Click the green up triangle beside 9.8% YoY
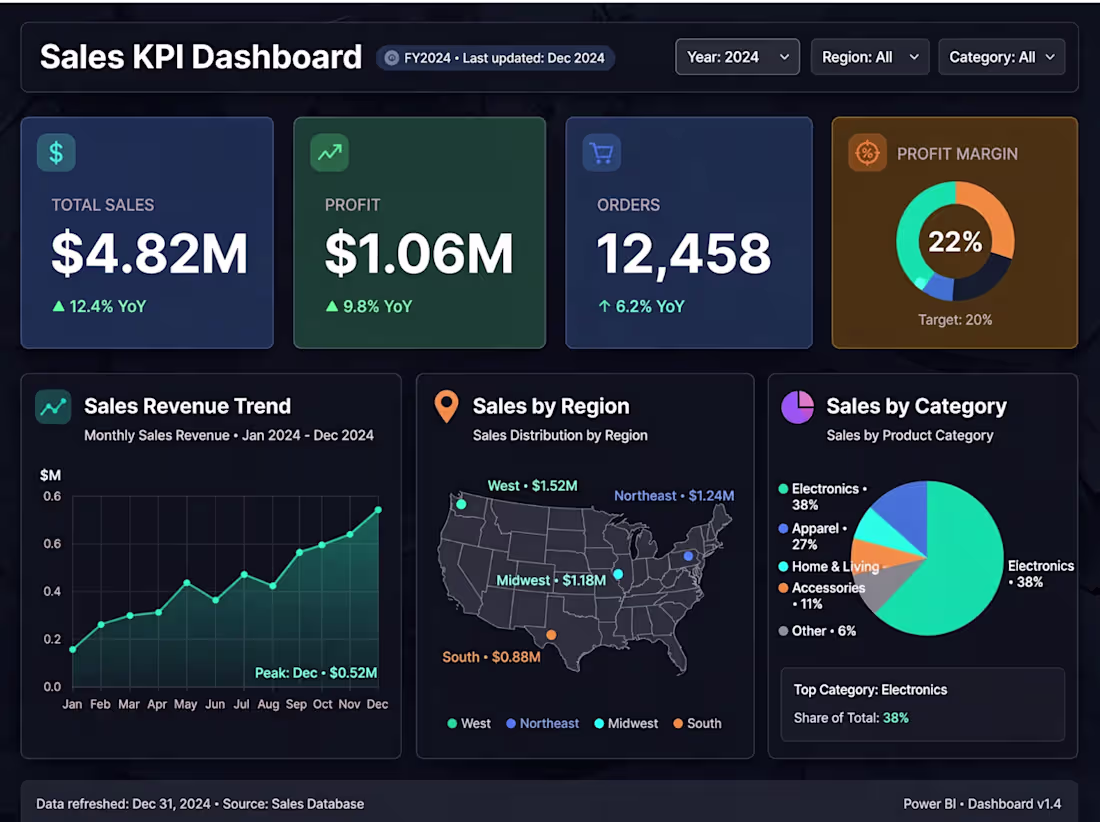 pos(332,306)
